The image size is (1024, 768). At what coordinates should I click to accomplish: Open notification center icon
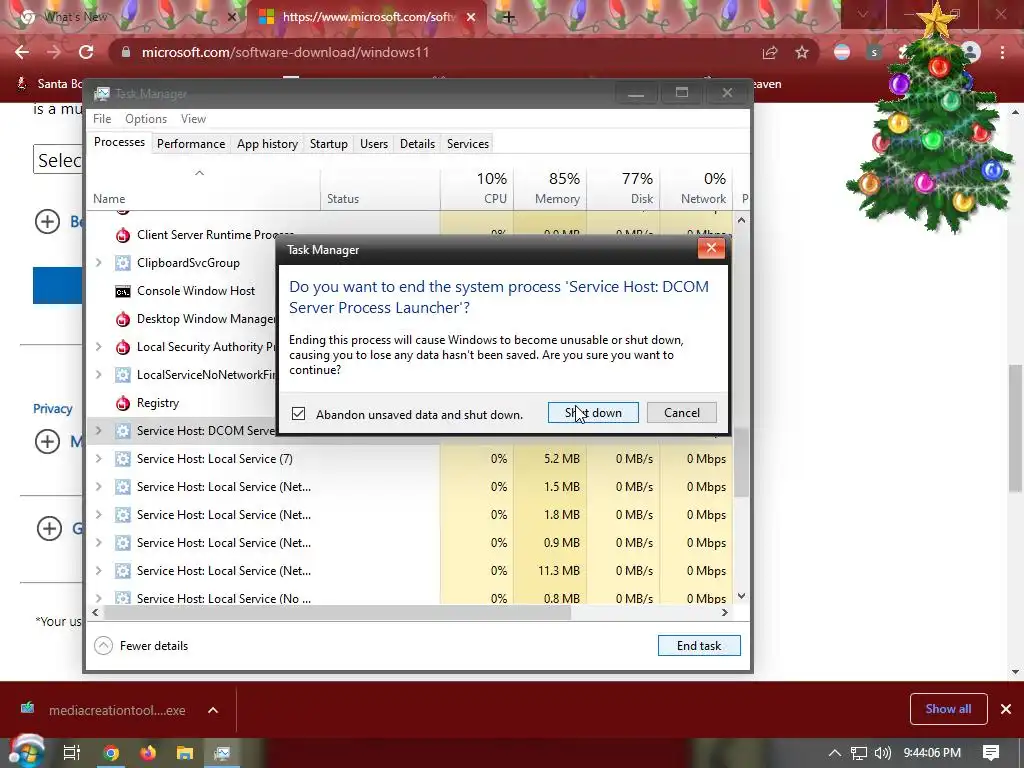click(x=991, y=753)
